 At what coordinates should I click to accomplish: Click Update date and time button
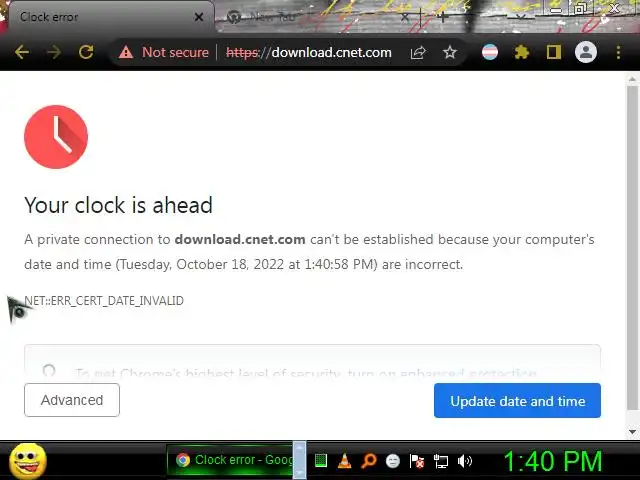(517, 400)
